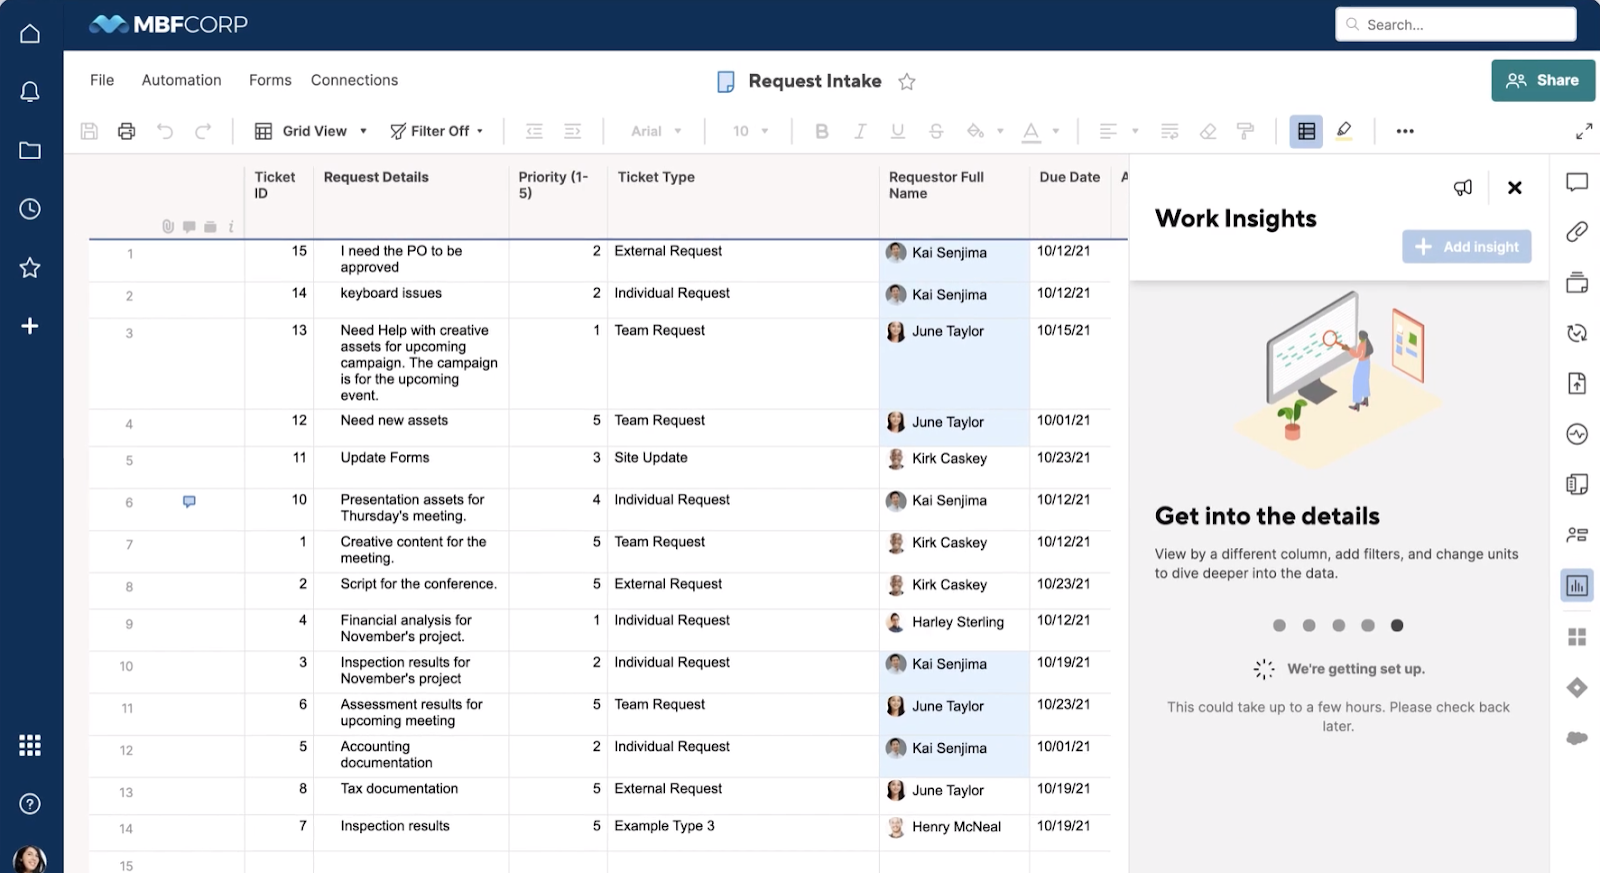The height and width of the screenshot is (873, 1600).
Task: Star the Request Intake sheet as favorite
Action: coord(907,82)
